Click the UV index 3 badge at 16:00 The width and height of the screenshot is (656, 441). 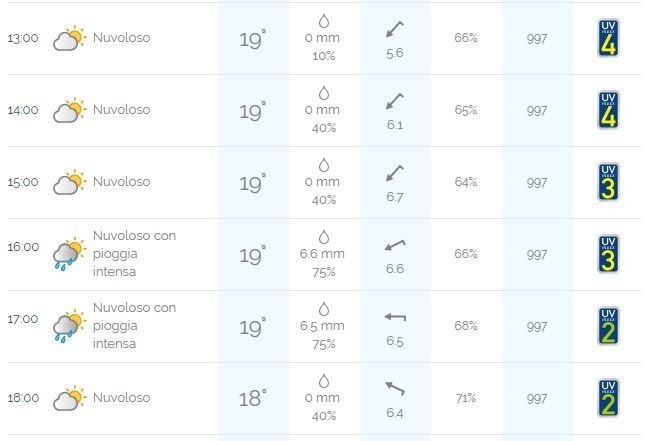tap(607, 254)
